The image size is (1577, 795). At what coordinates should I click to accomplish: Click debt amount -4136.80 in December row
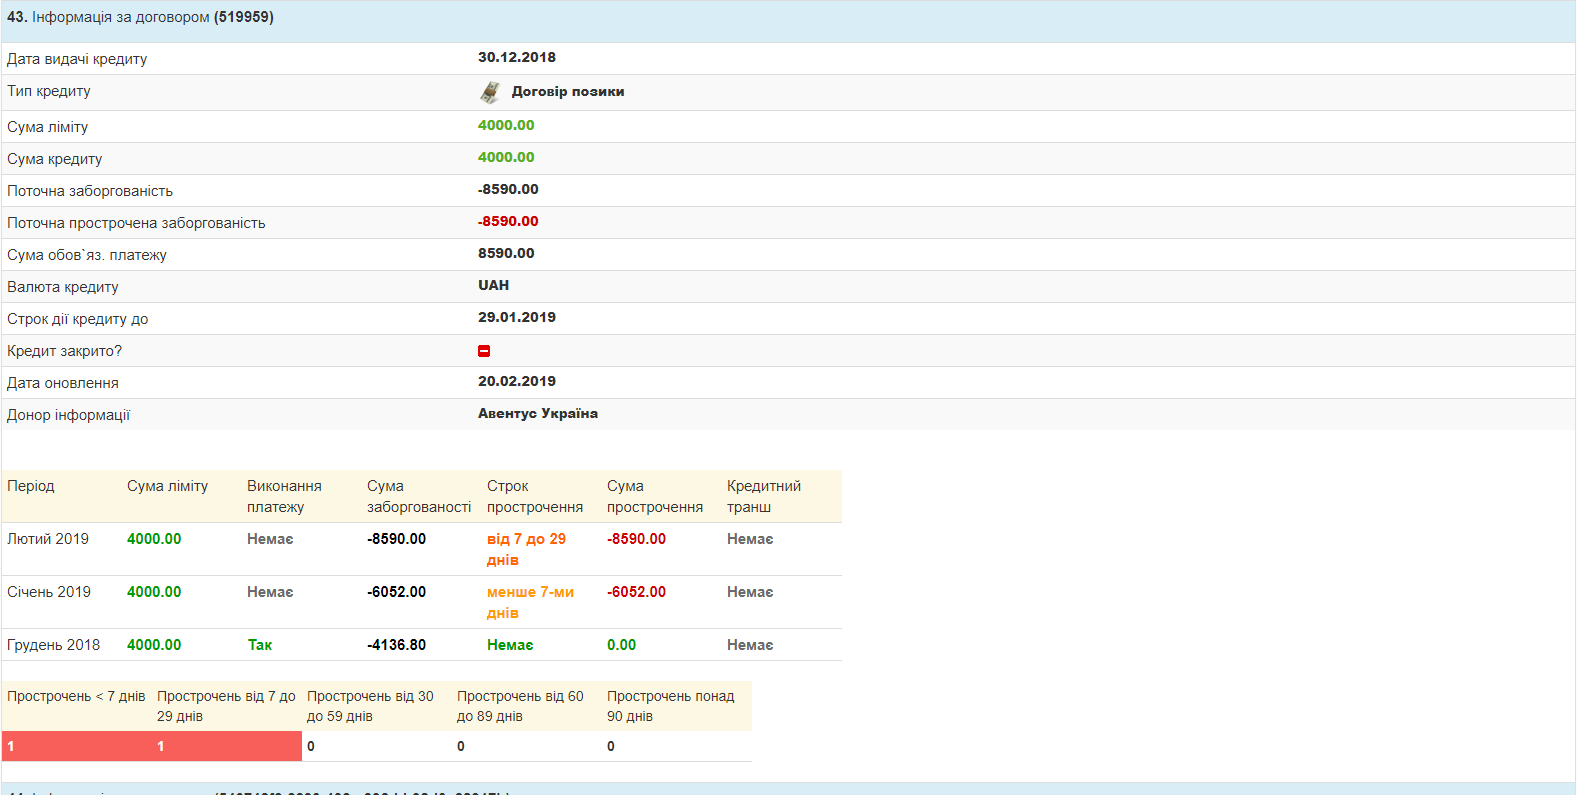[397, 645]
